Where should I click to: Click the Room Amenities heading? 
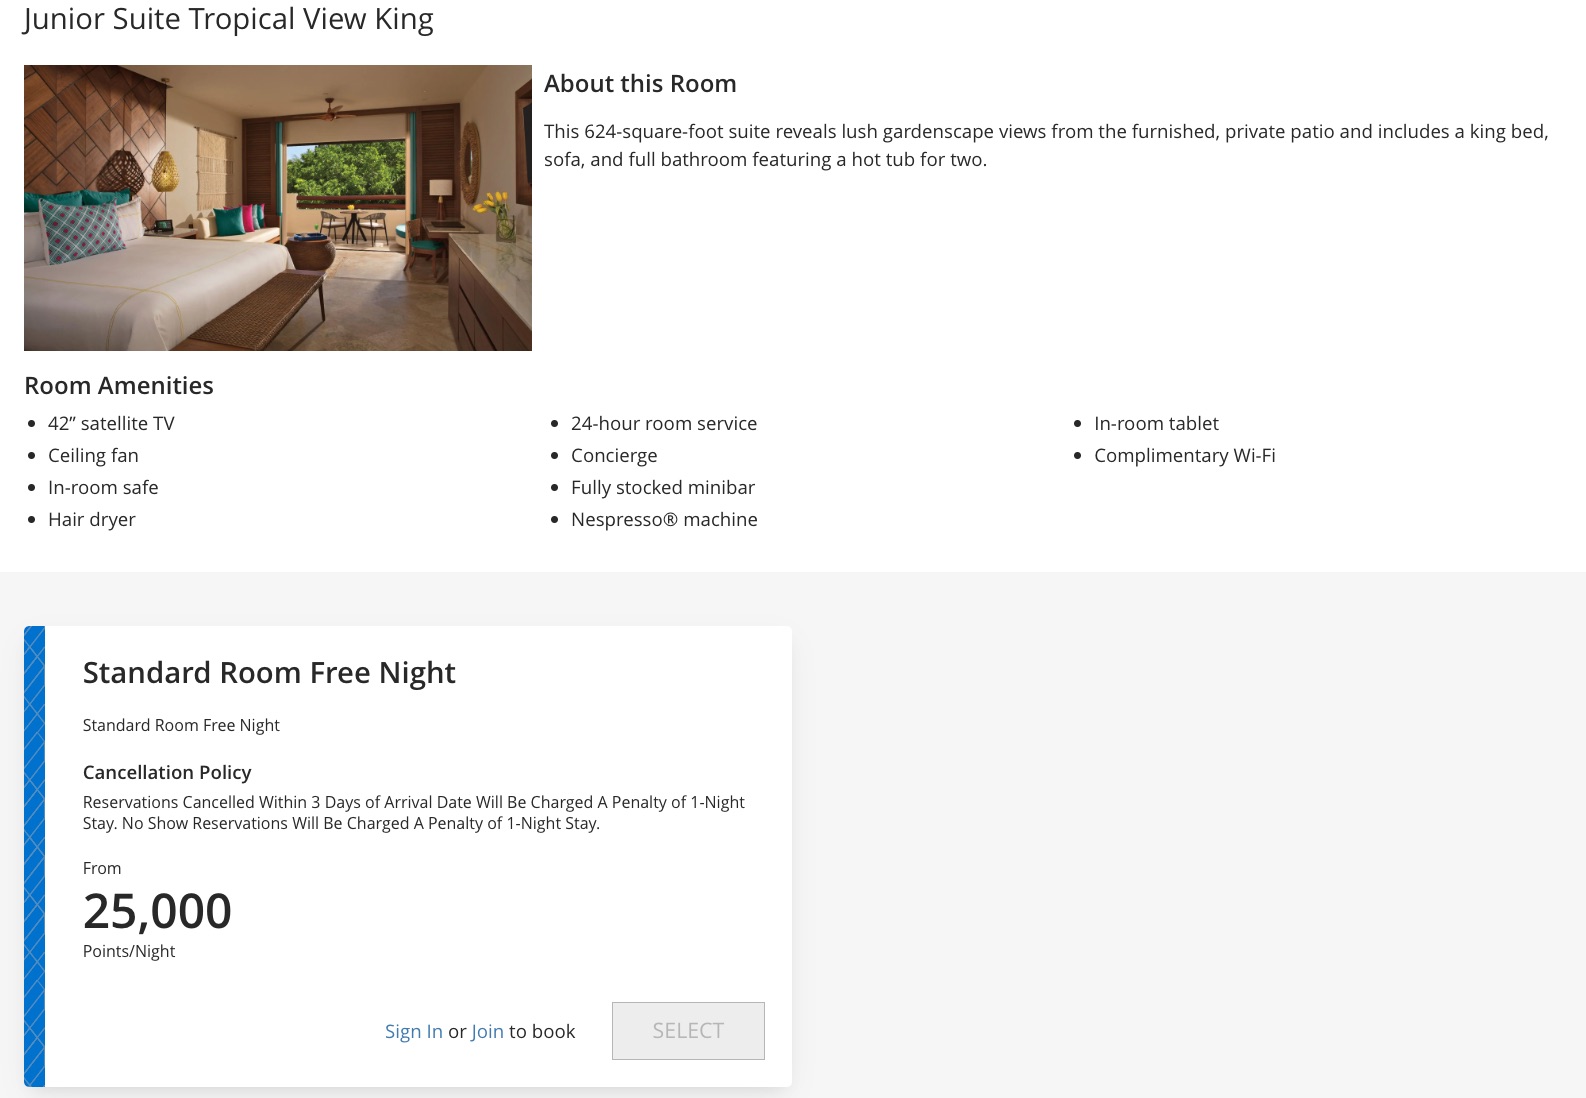119,385
